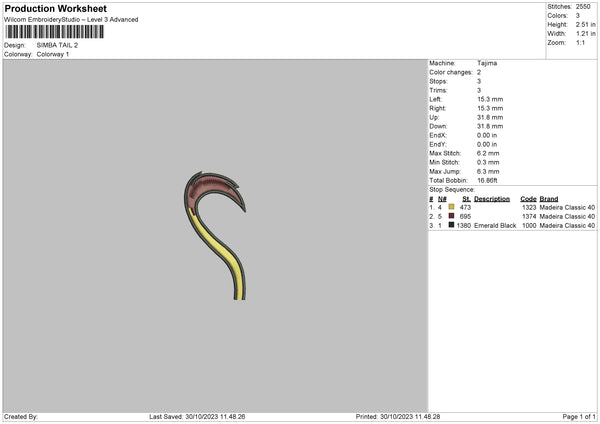Click 'Wilcom EmbroideryStudio – Level 3 Advanced' text
The image size is (600, 424).
[71, 20]
